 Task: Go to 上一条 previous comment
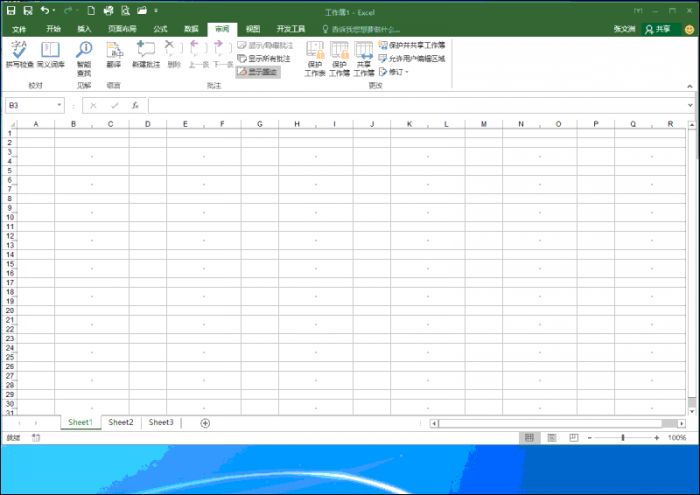[x=198, y=54]
